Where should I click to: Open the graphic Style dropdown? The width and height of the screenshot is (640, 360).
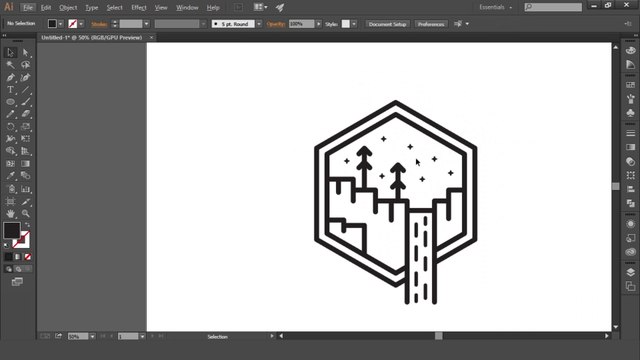tap(354, 24)
